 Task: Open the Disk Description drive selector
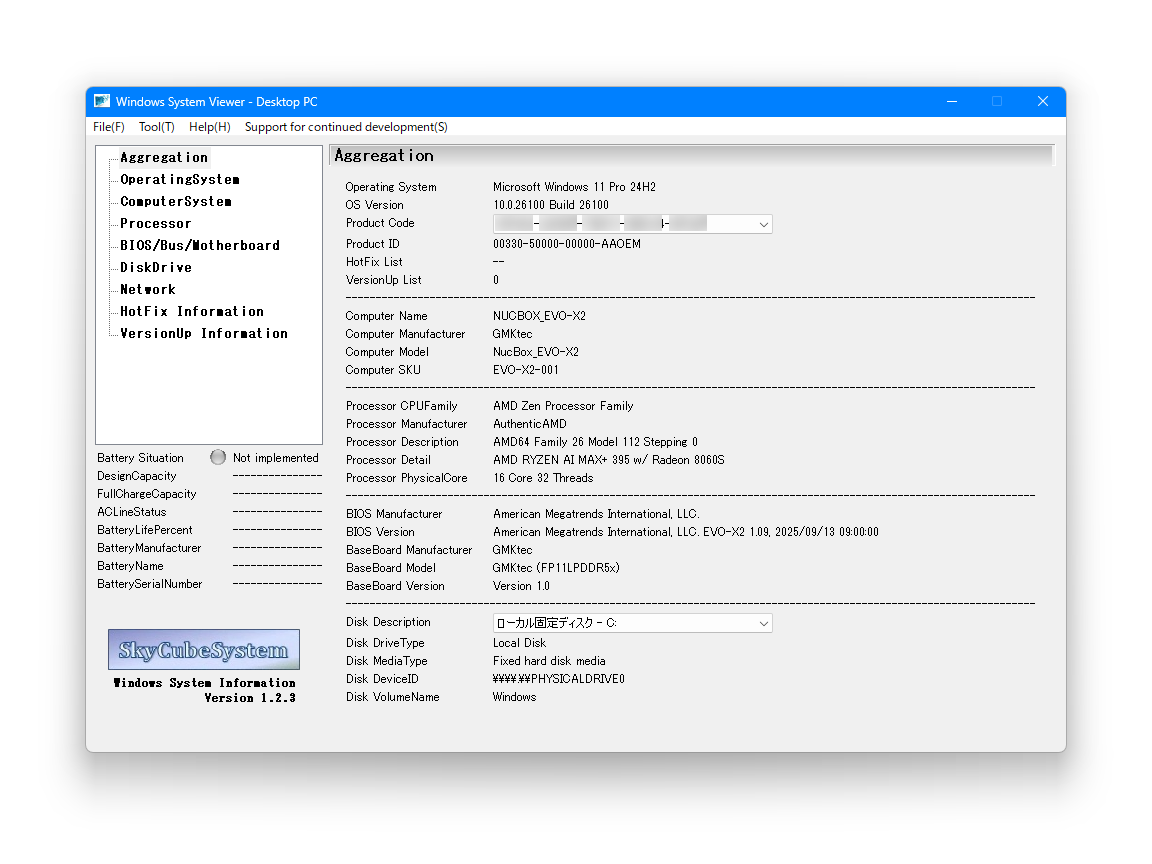pyautogui.click(x=630, y=622)
